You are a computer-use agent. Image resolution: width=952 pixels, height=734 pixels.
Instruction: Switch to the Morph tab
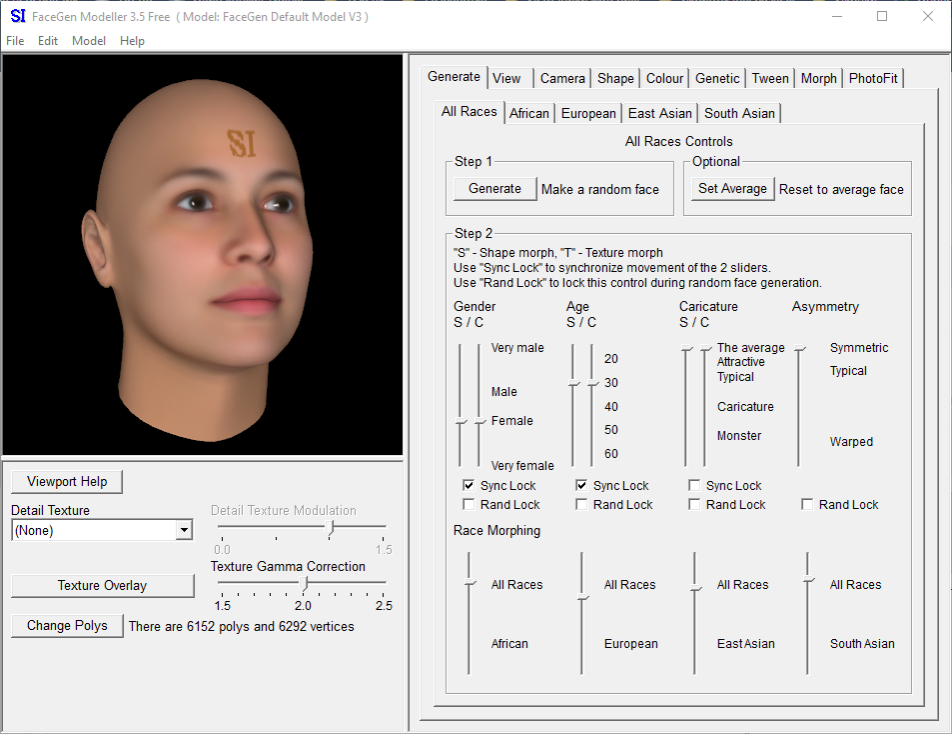pyautogui.click(x=818, y=78)
